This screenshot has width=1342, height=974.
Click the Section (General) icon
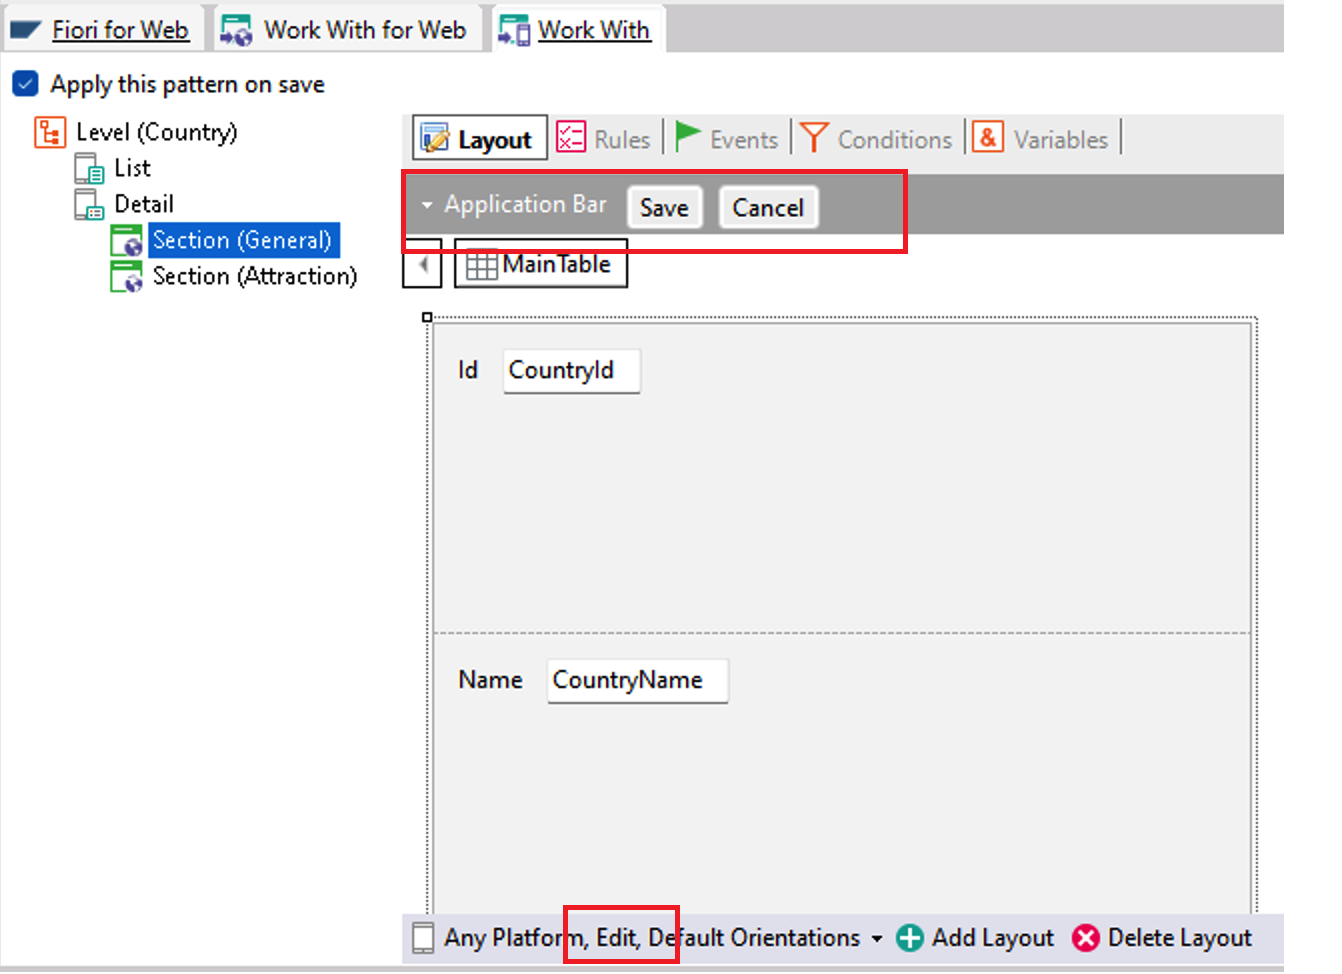(126, 241)
